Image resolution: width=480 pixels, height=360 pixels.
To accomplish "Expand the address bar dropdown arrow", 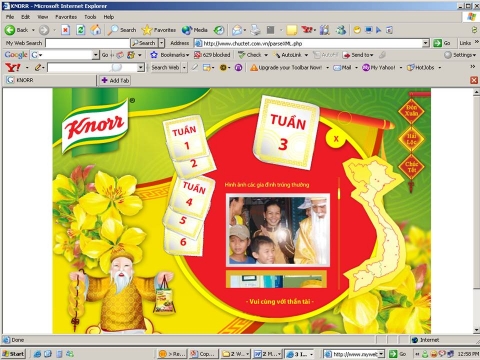I will [x=426, y=43].
